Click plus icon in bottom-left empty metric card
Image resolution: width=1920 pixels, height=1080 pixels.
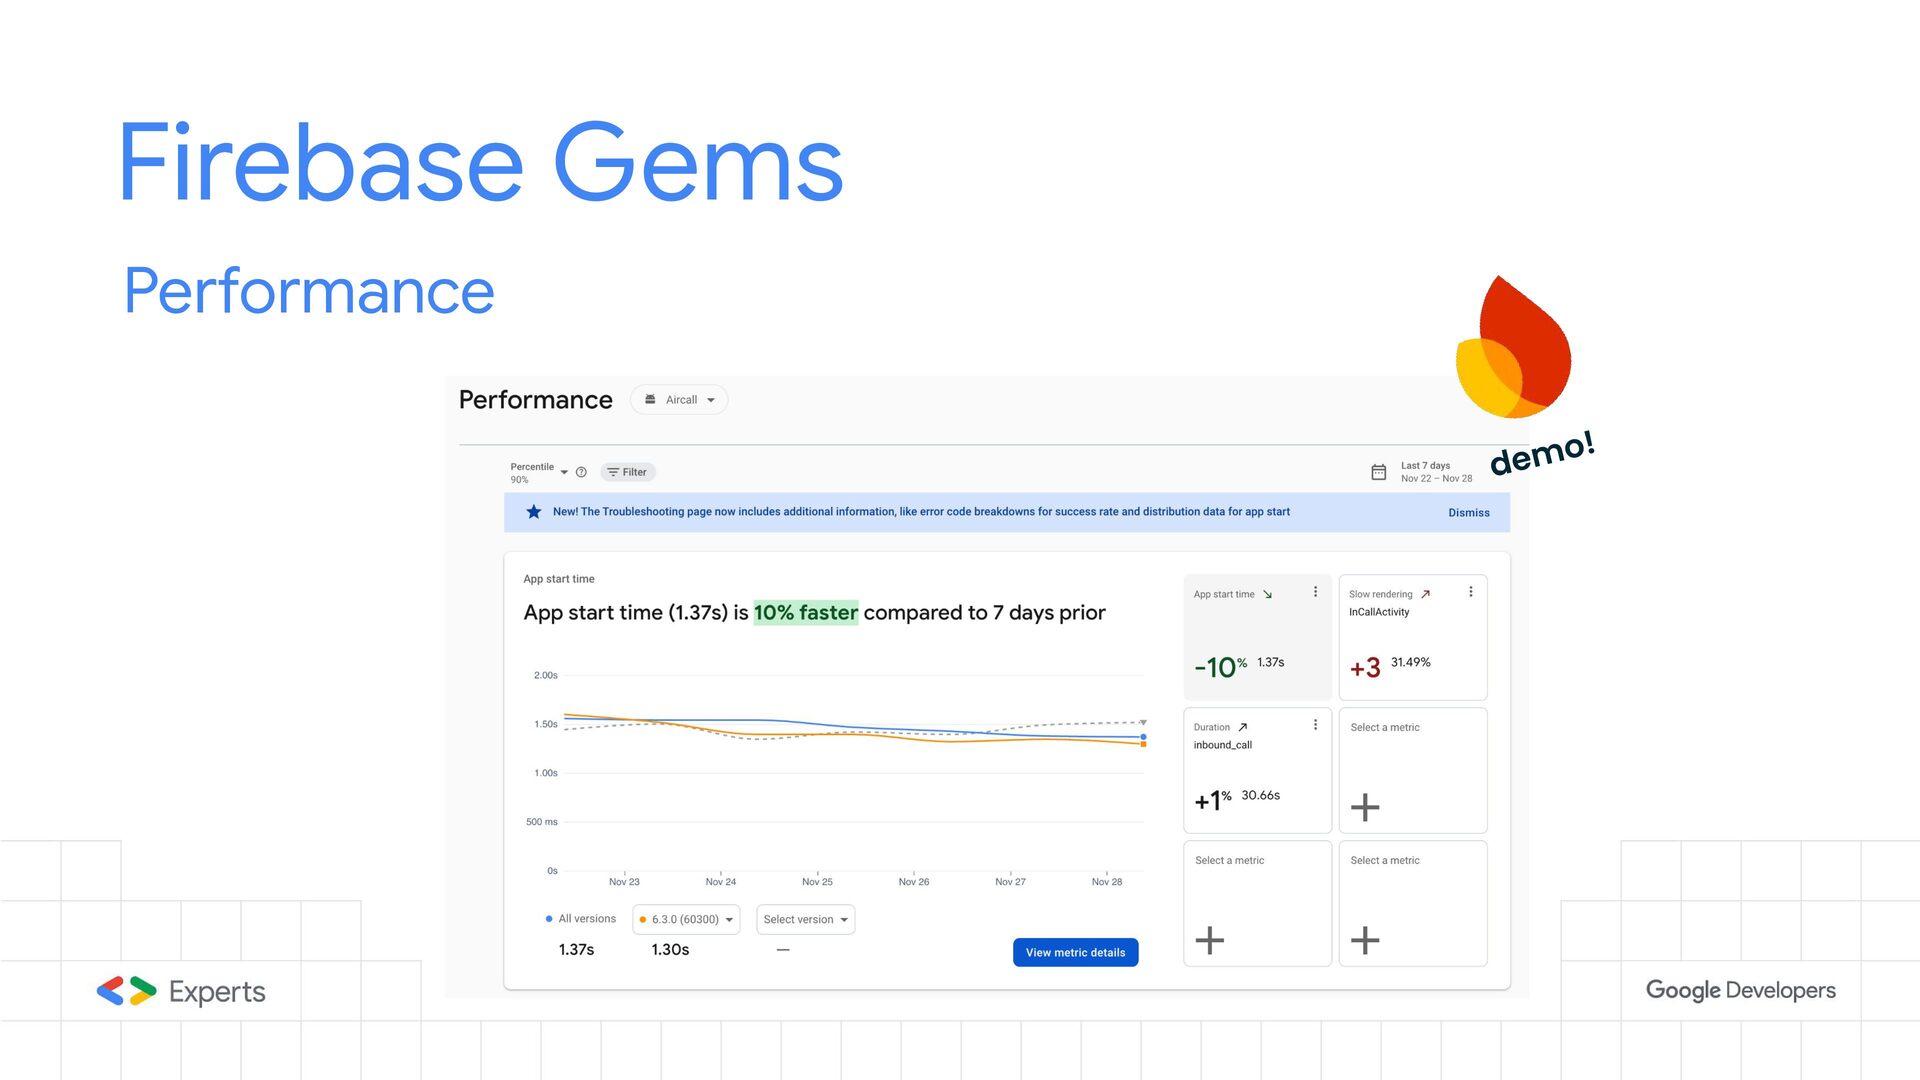[1209, 940]
